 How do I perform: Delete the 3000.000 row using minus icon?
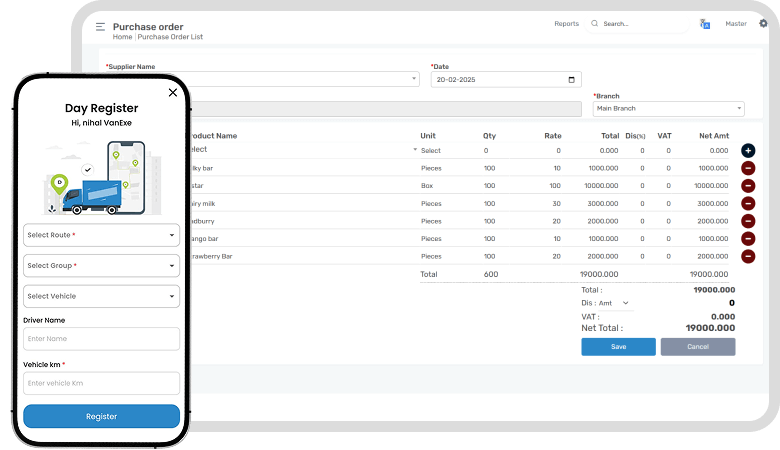748,203
